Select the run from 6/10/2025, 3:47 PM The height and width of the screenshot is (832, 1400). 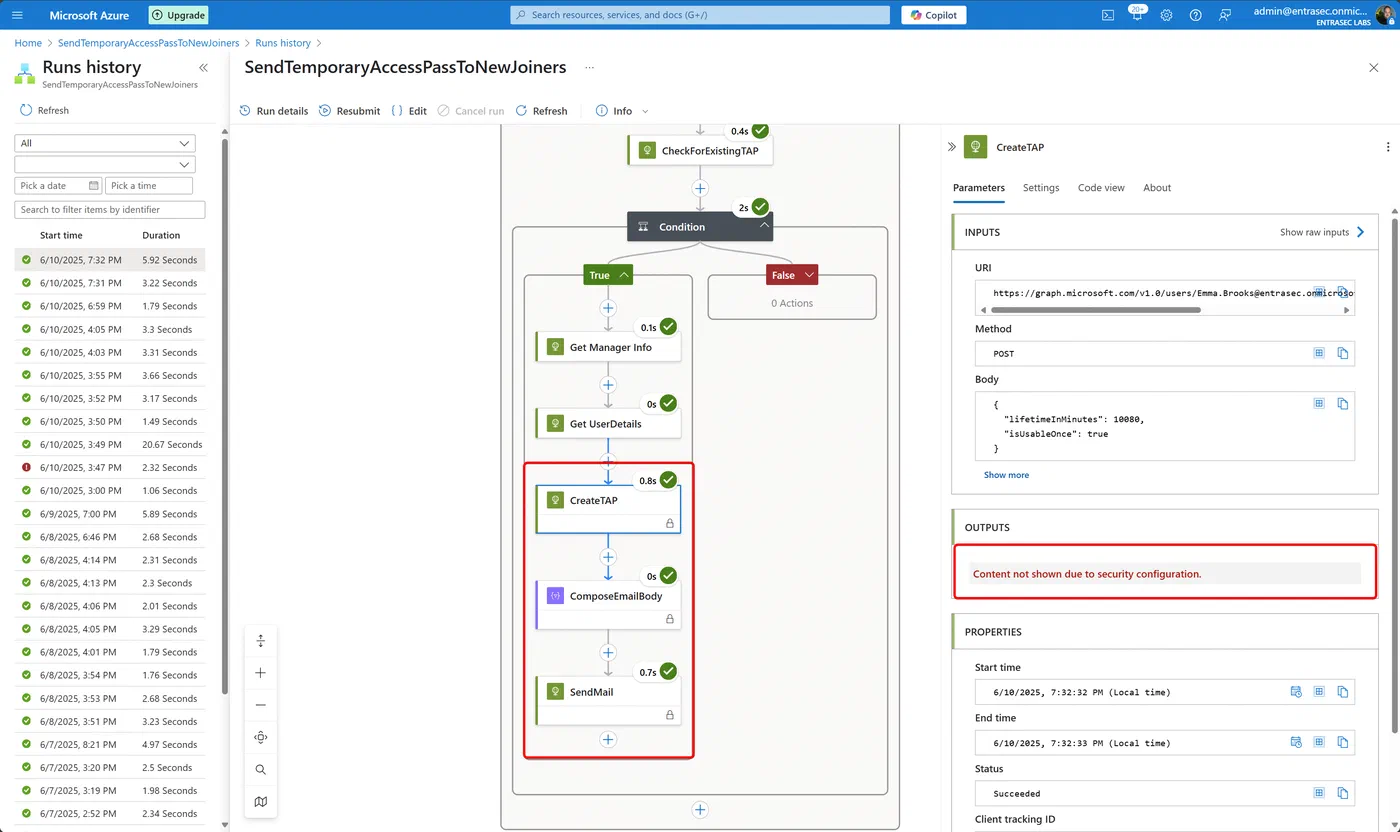110,468
